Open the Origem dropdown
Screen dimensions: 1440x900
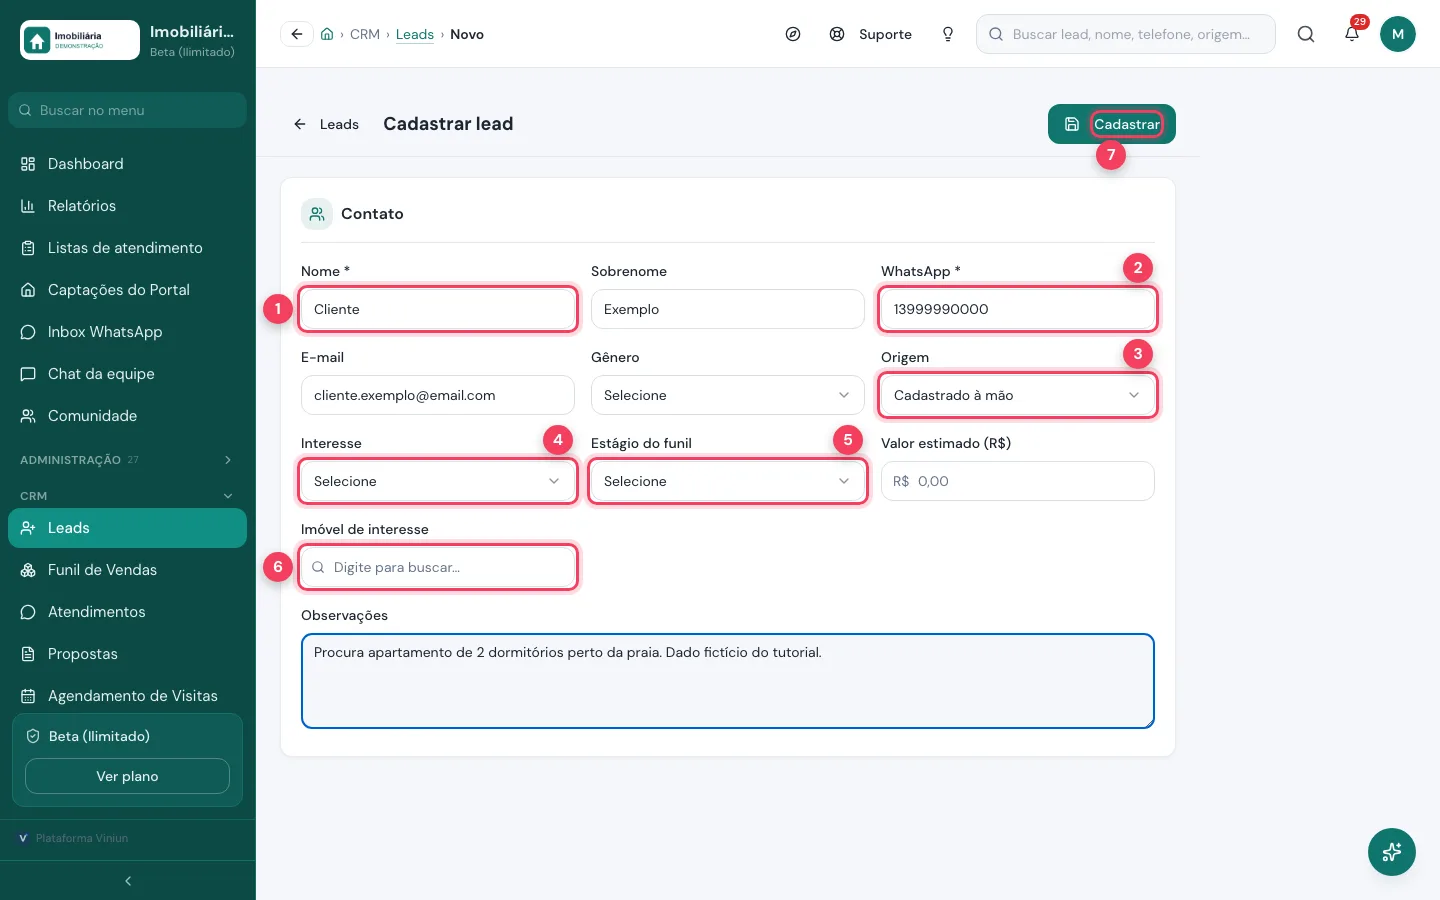coord(1018,395)
